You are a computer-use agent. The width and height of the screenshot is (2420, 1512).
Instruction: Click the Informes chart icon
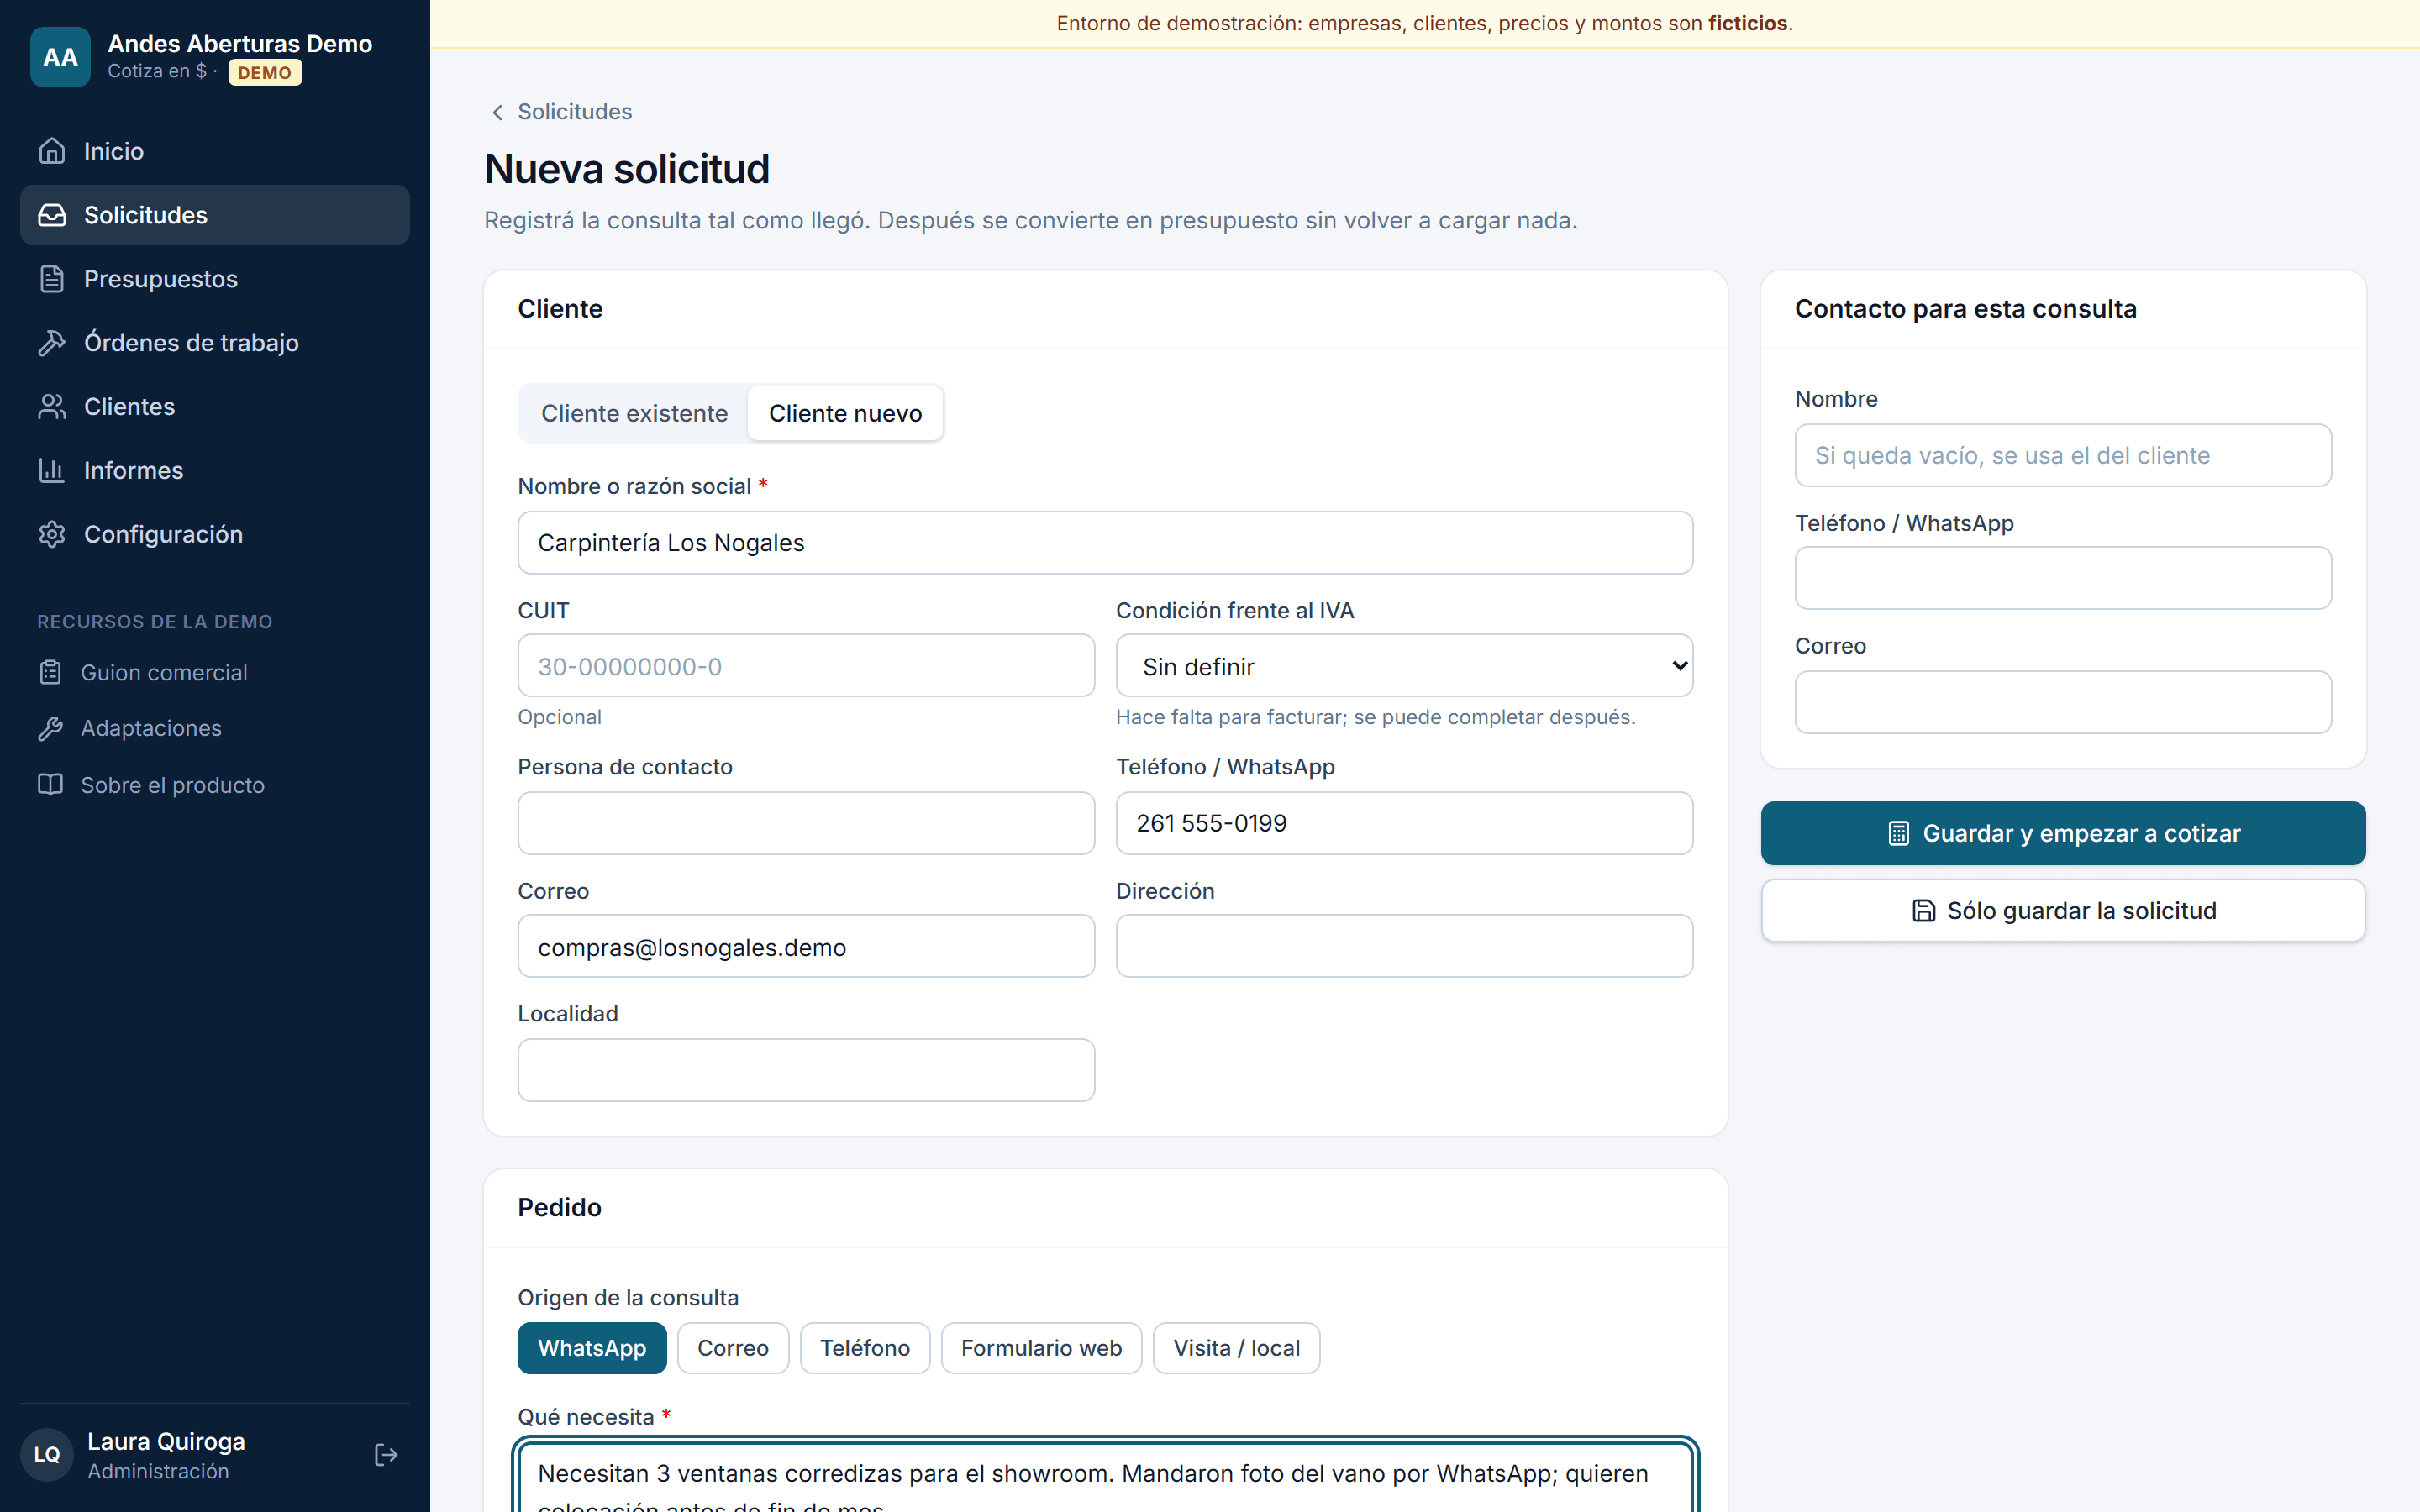tap(52, 471)
